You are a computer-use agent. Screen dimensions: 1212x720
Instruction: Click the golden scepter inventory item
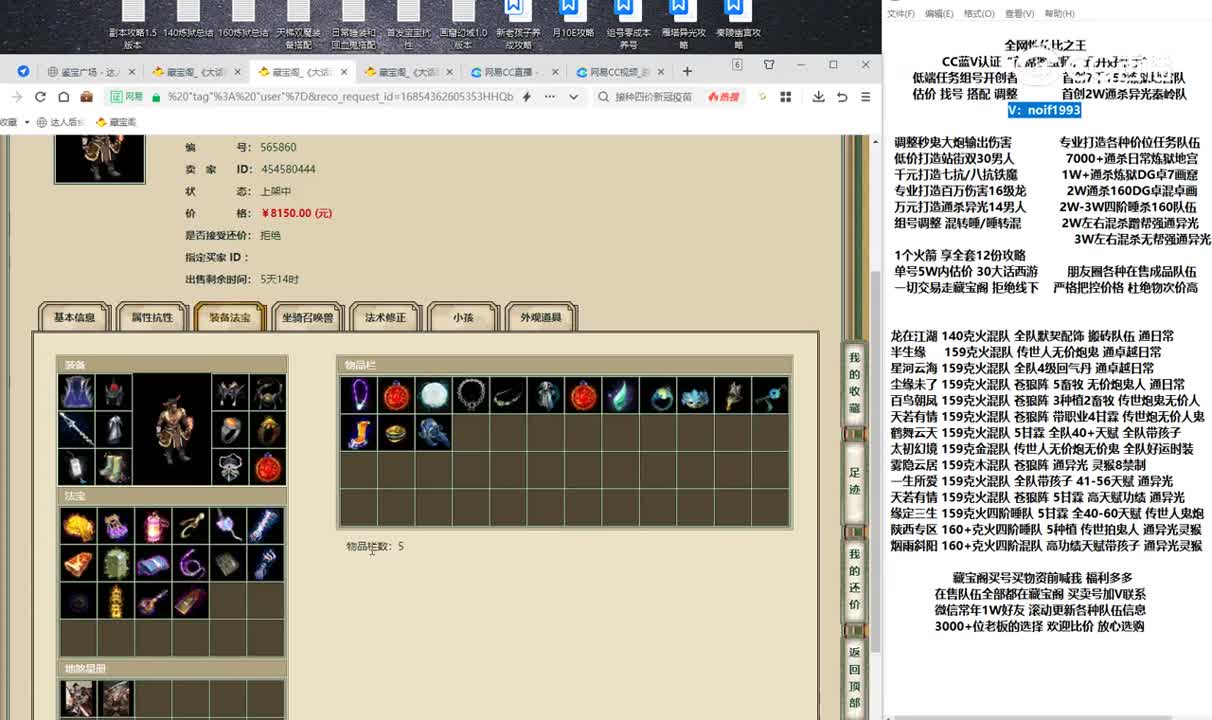coord(733,395)
